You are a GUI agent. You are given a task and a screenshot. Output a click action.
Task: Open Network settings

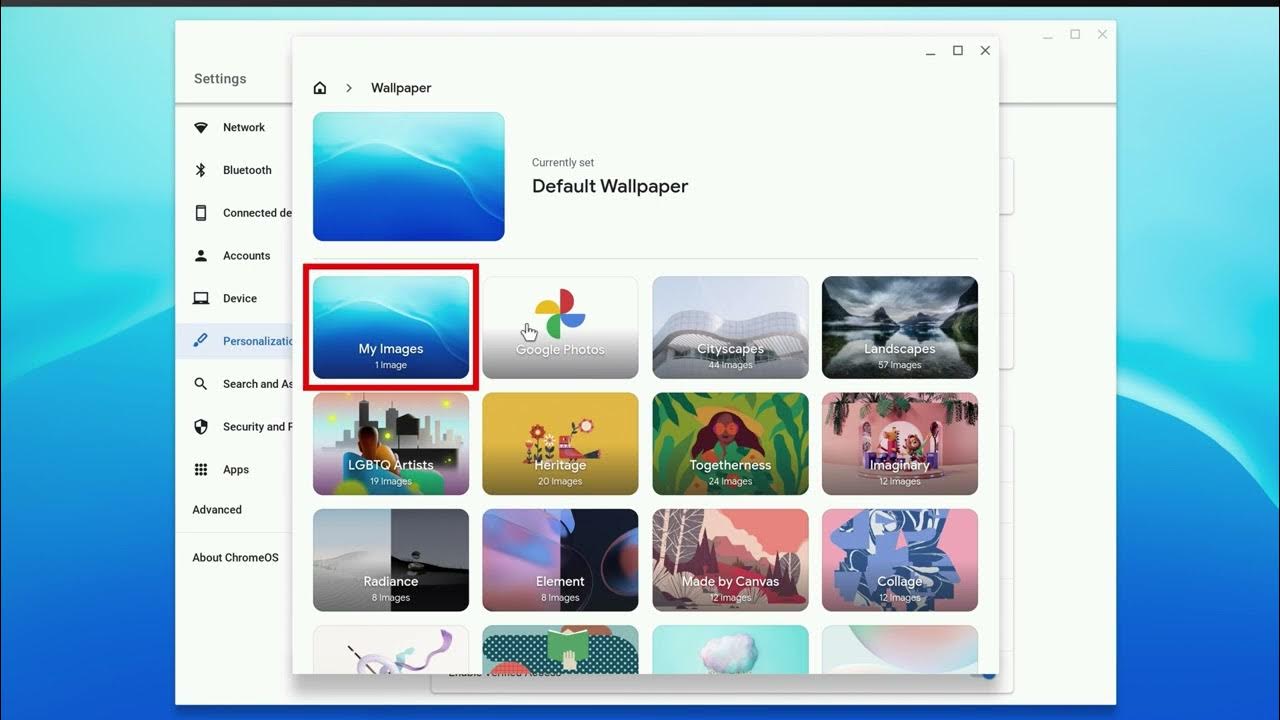pyautogui.click(x=244, y=128)
